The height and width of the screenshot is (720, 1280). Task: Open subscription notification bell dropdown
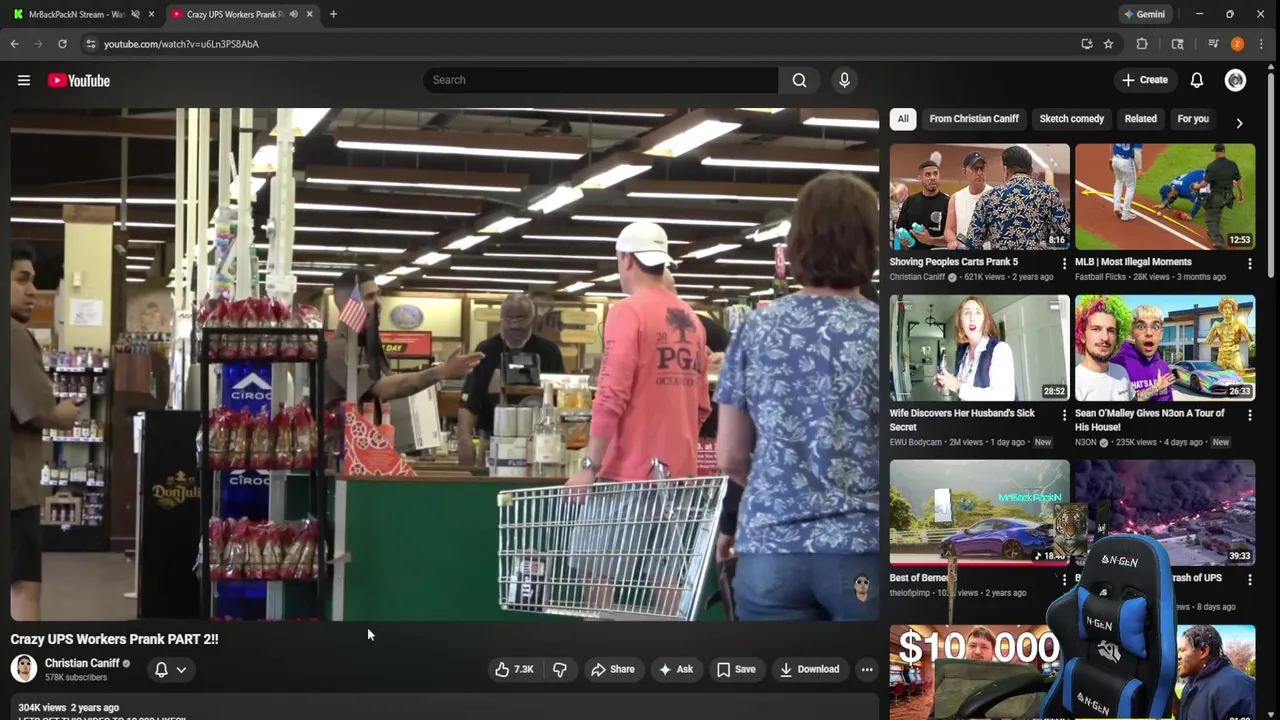[x=170, y=669]
